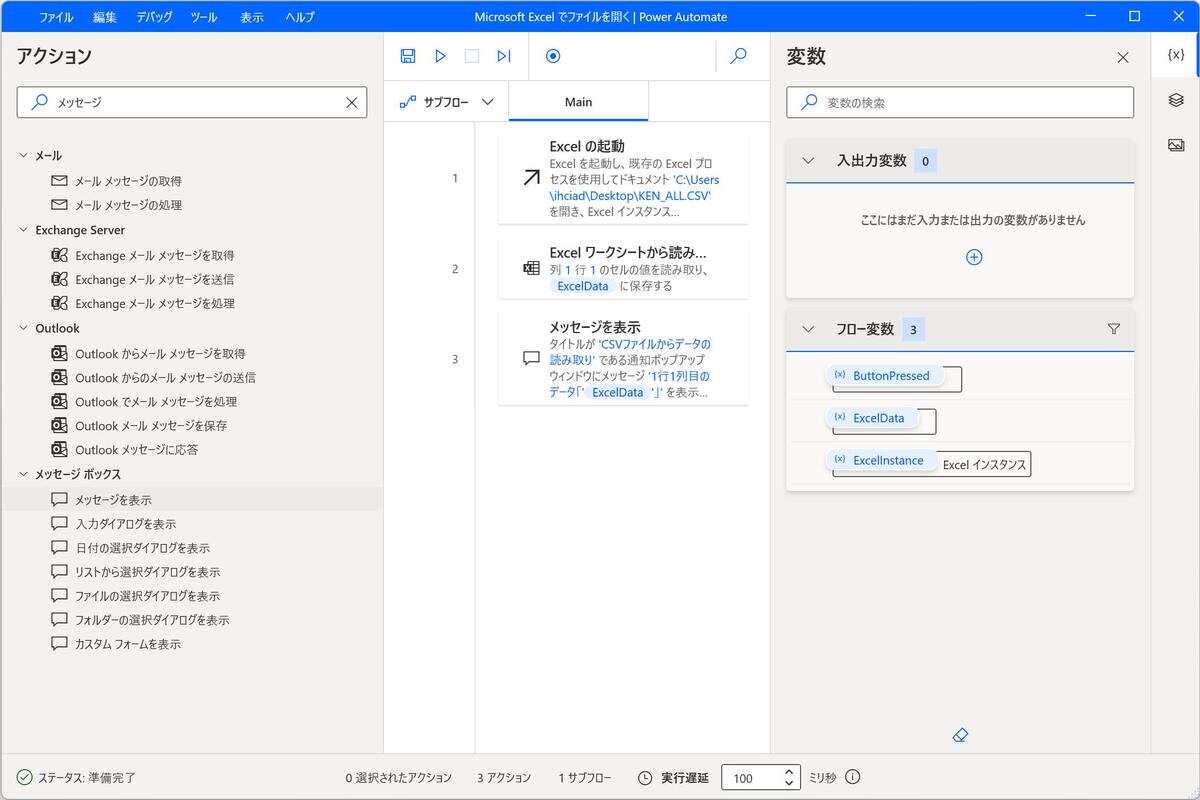Click the eraser icon to clear variables
This screenshot has width=1200, height=800.
tap(960, 735)
